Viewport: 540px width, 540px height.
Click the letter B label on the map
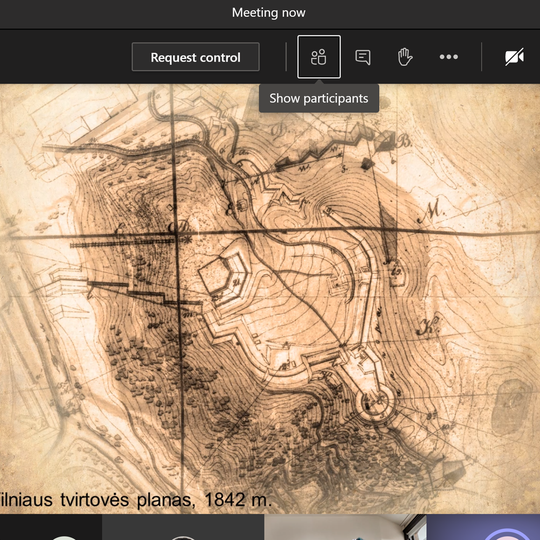[x=404, y=141]
